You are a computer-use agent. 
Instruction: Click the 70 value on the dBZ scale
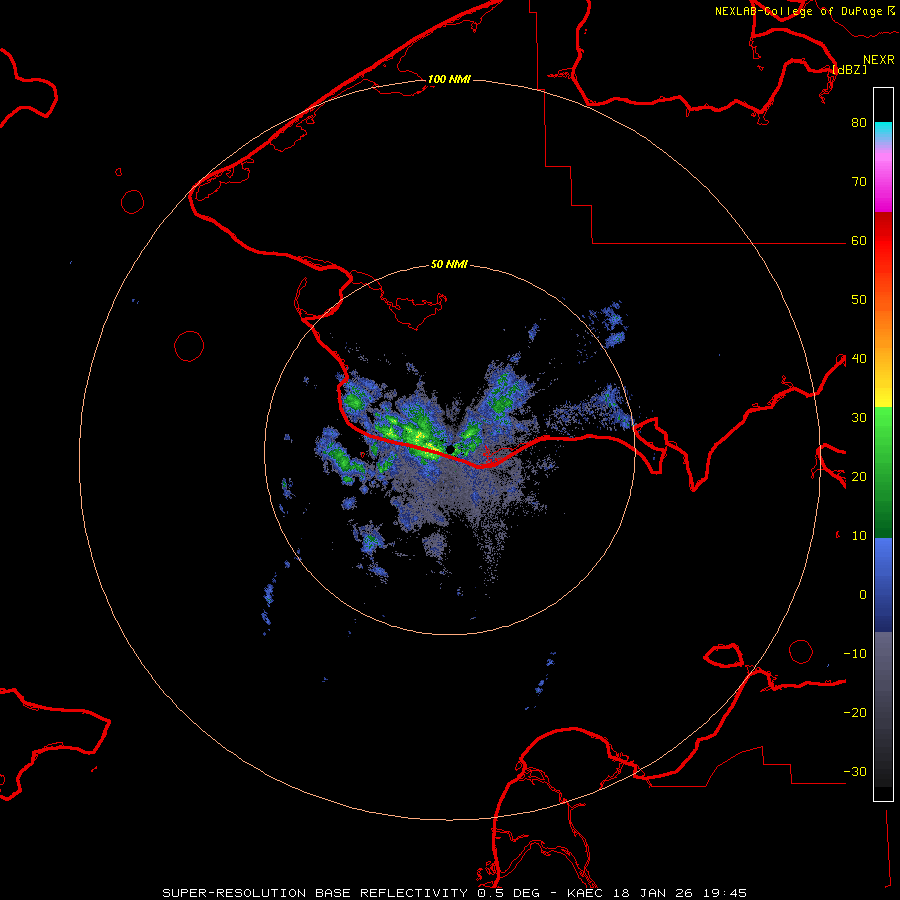coord(859,181)
